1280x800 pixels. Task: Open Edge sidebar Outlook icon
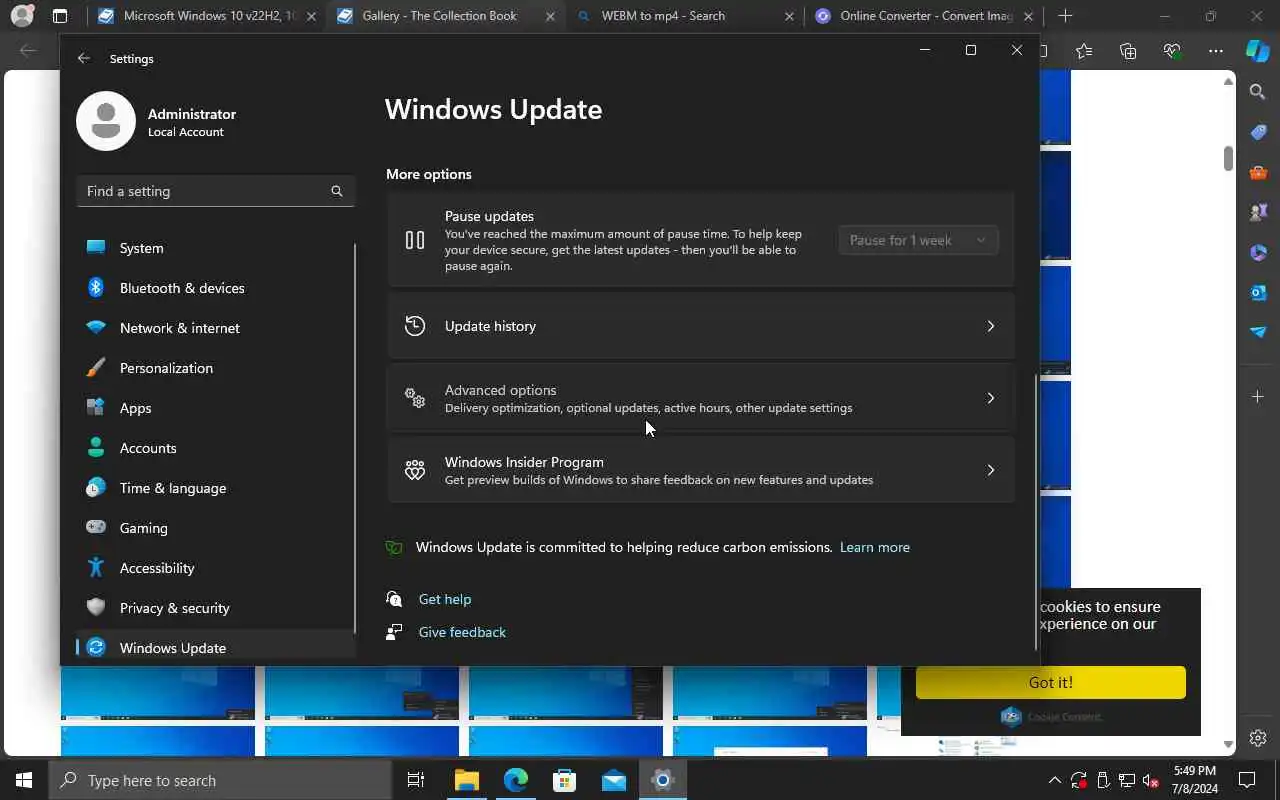point(1258,292)
